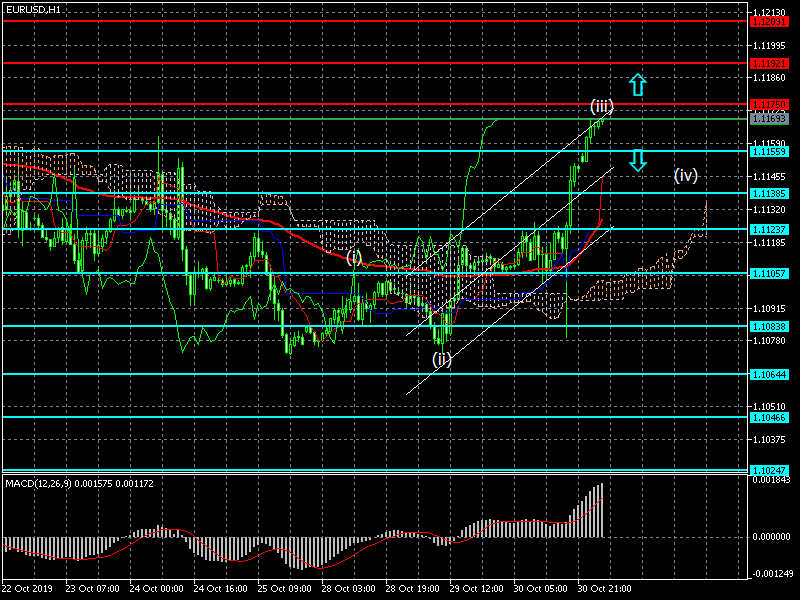Click the 1.11590 price scale value
The width and height of the screenshot is (800, 600).
769,143
